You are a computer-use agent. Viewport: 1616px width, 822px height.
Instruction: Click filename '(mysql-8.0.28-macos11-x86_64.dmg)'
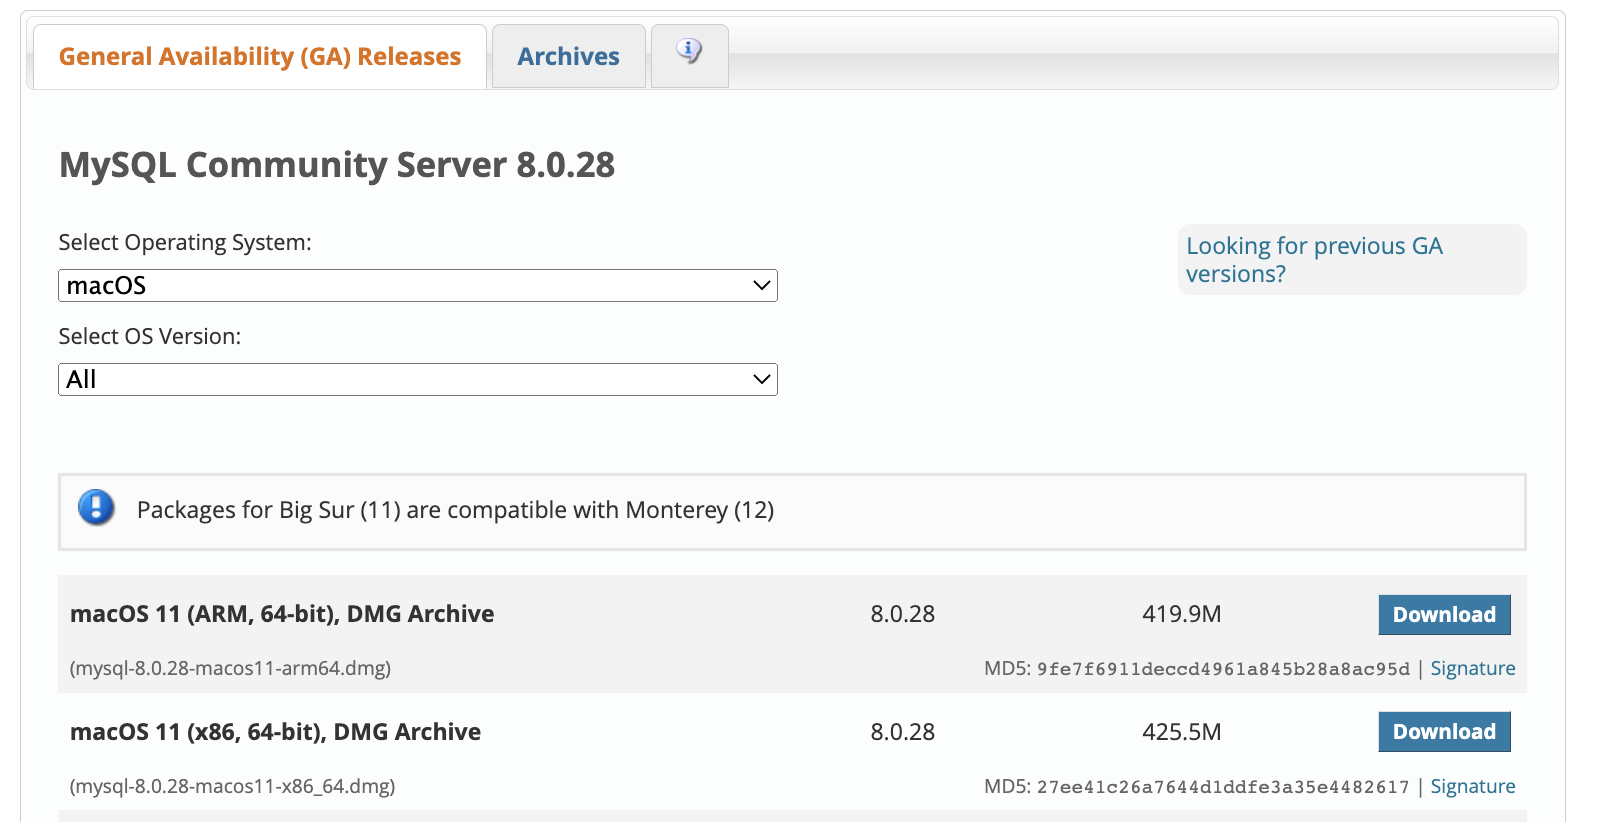[232, 786]
